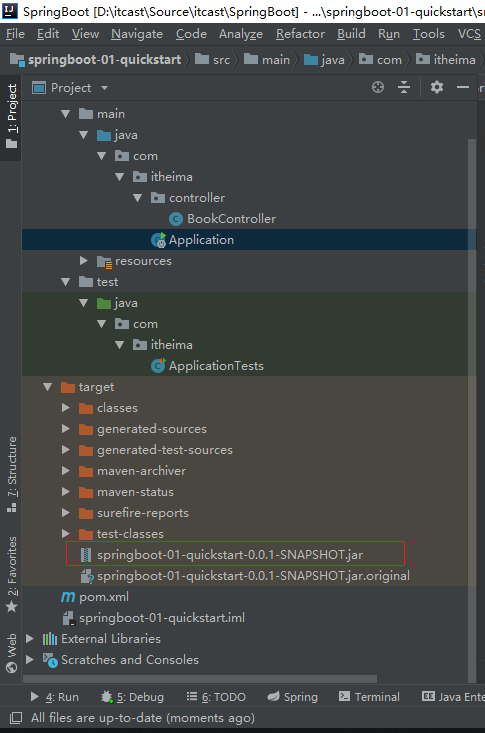This screenshot has width=485, height=733.
Task: Expand the classes folder
Action: point(66,408)
